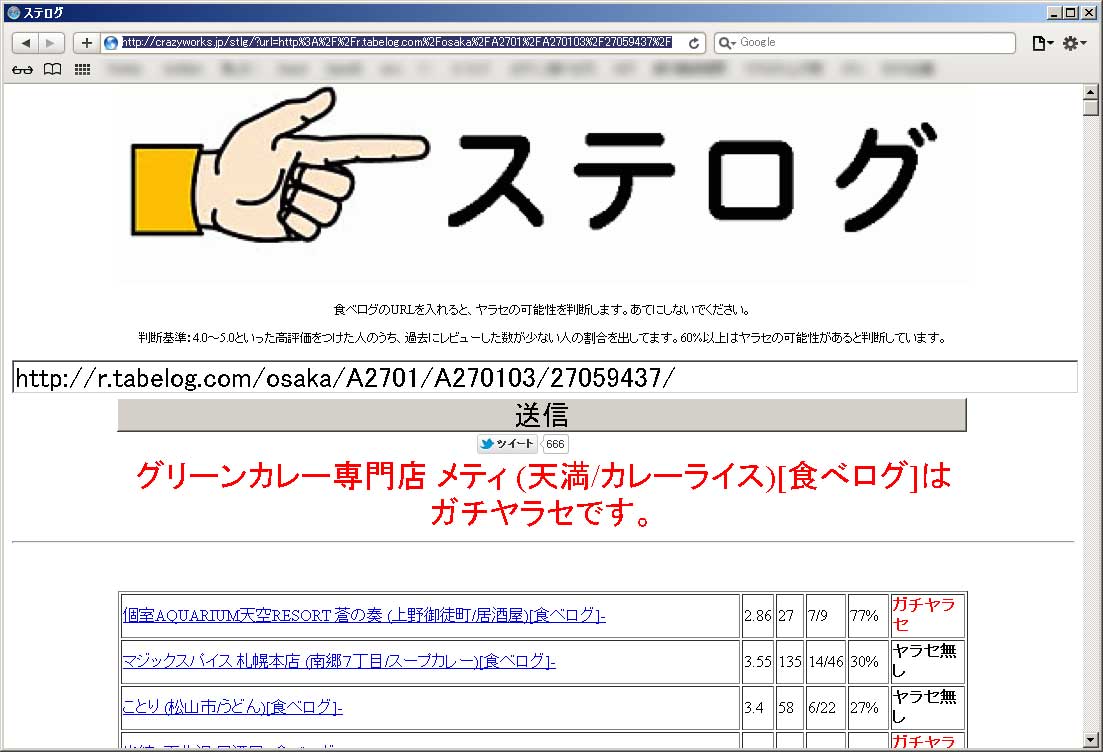This screenshot has width=1103, height=752.
Task: Show bookmarks using the open book icon
Action: pyautogui.click(x=51, y=69)
